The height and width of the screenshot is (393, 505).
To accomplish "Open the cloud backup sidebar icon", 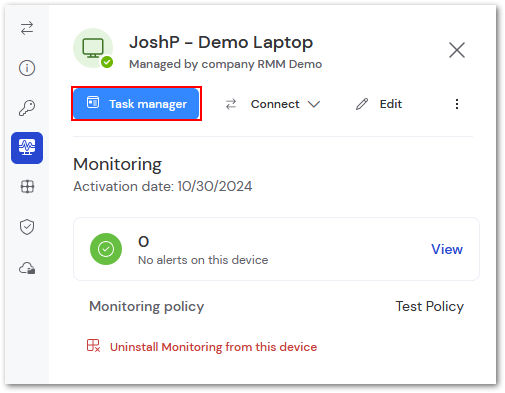I will [x=27, y=268].
